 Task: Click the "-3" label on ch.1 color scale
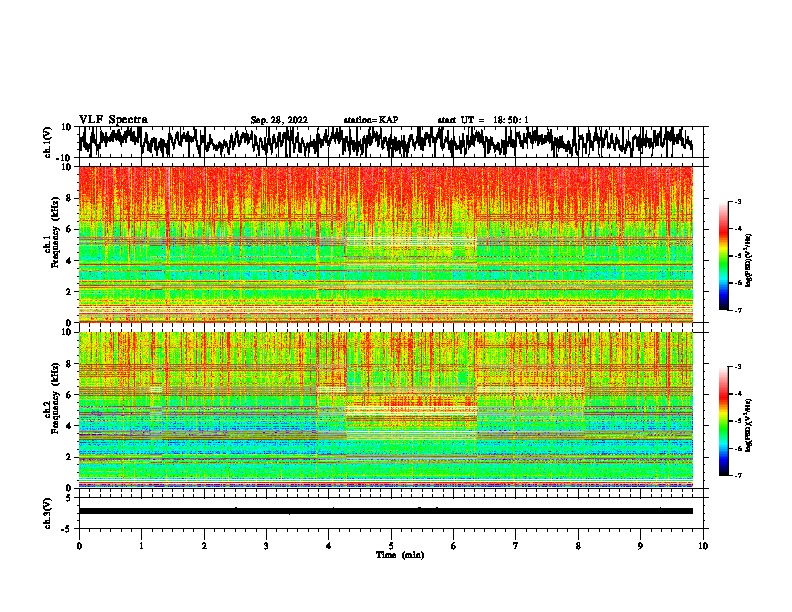click(x=737, y=201)
